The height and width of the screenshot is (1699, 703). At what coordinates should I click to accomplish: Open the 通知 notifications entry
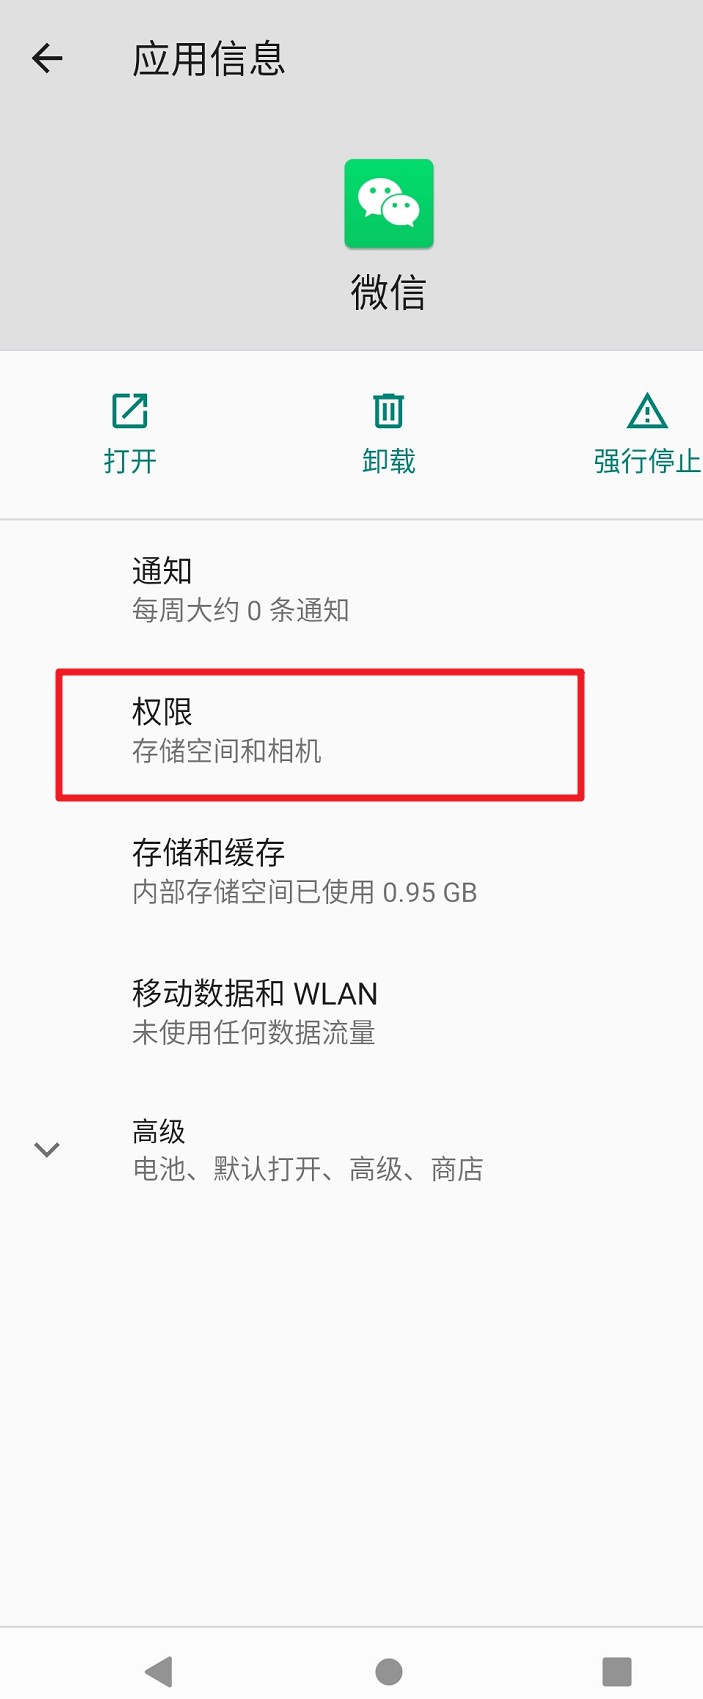tap(351, 590)
